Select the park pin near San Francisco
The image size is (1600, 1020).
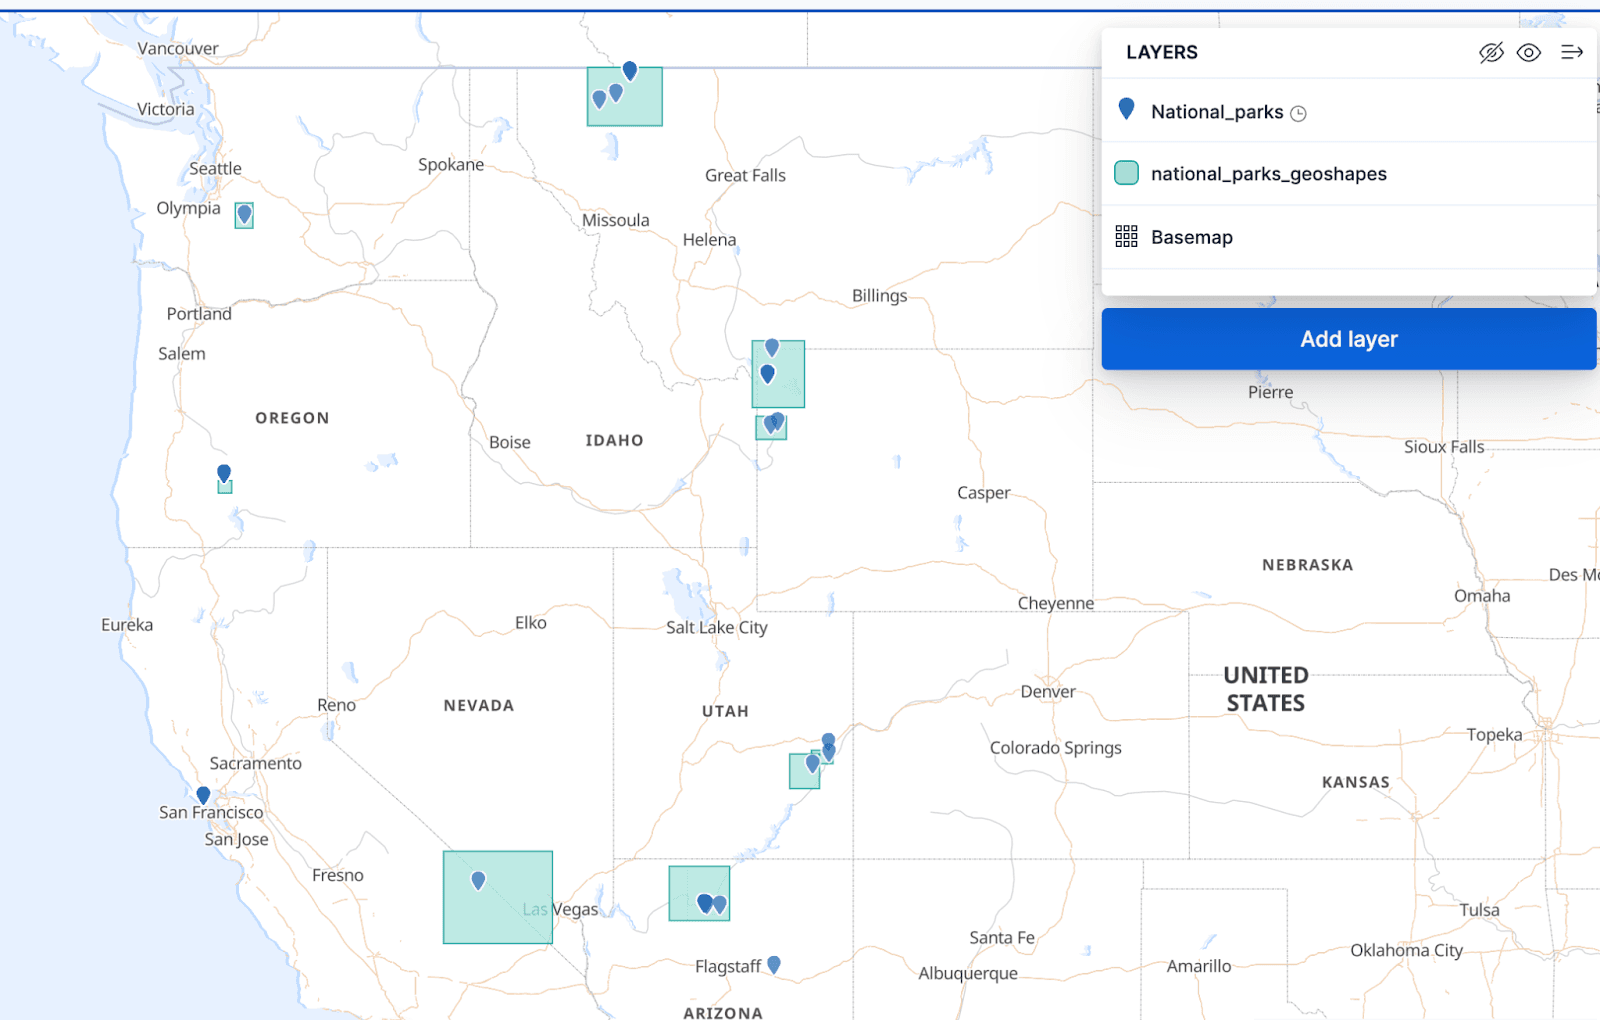[x=203, y=795]
